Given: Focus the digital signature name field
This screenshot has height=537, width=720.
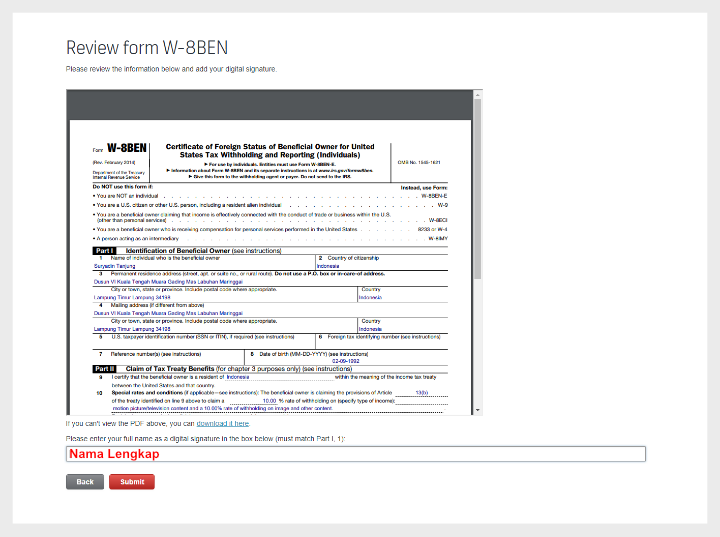Looking at the screenshot, I should coord(356,454).
